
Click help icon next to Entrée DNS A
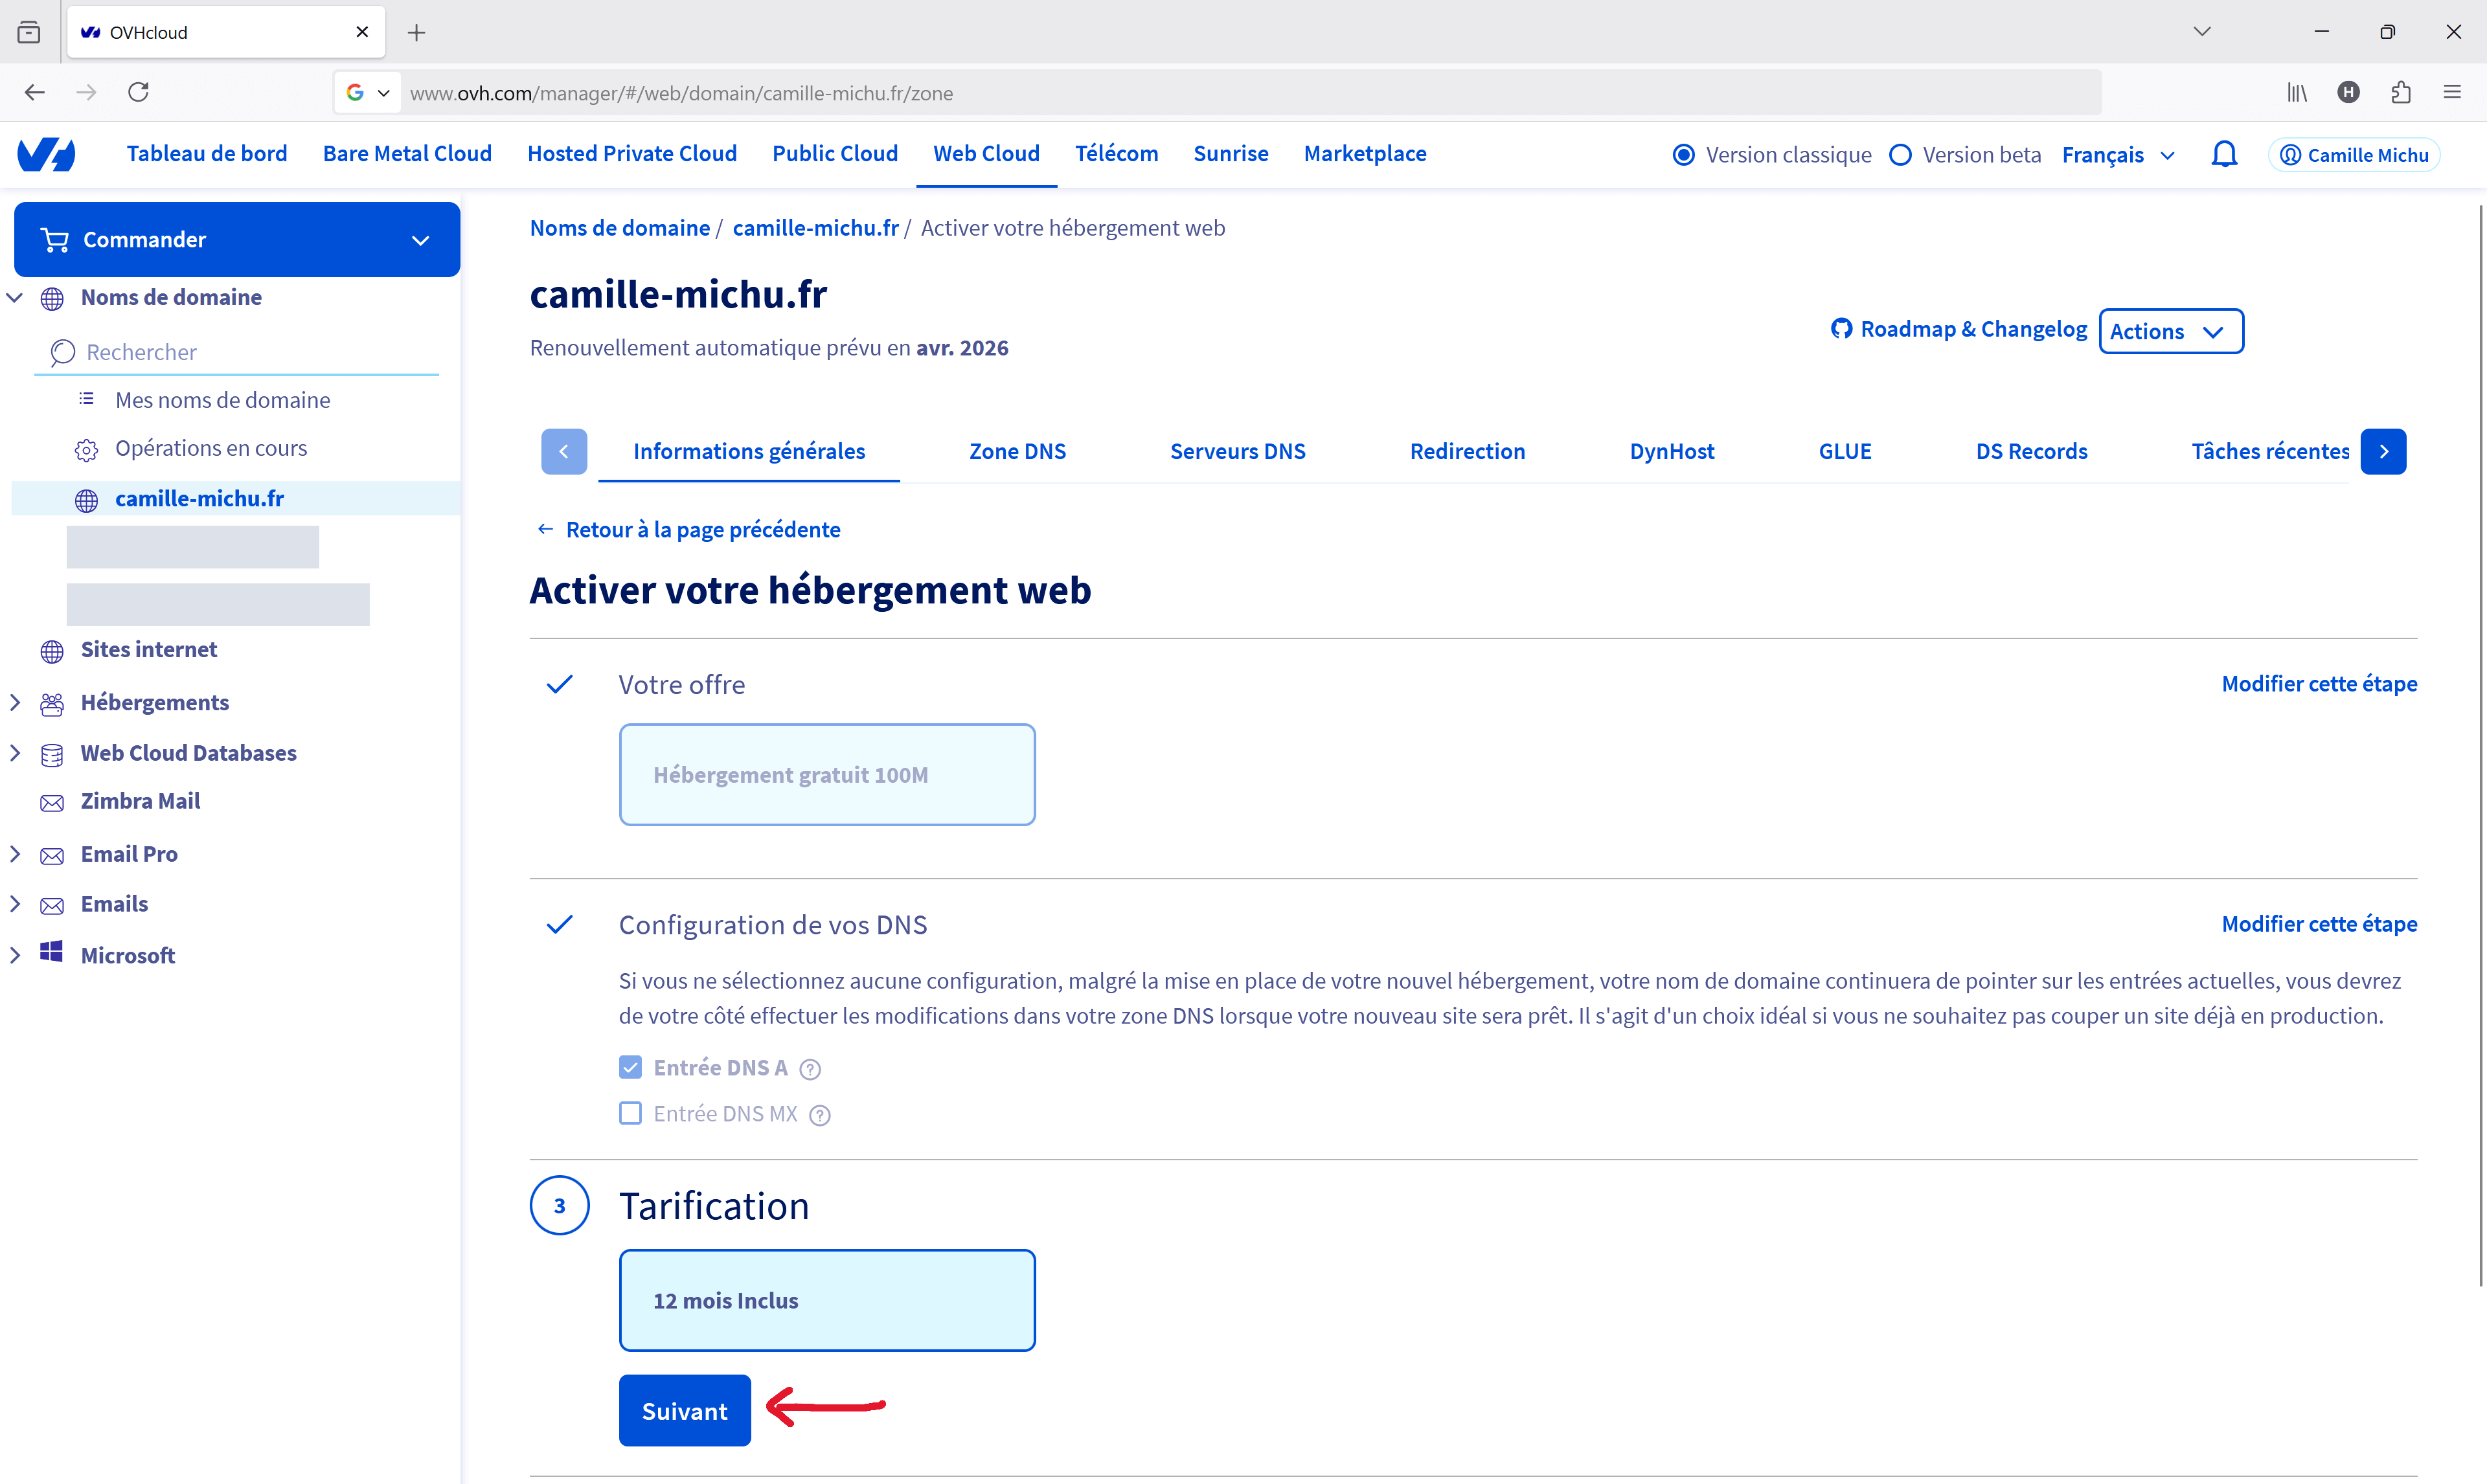click(810, 1069)
